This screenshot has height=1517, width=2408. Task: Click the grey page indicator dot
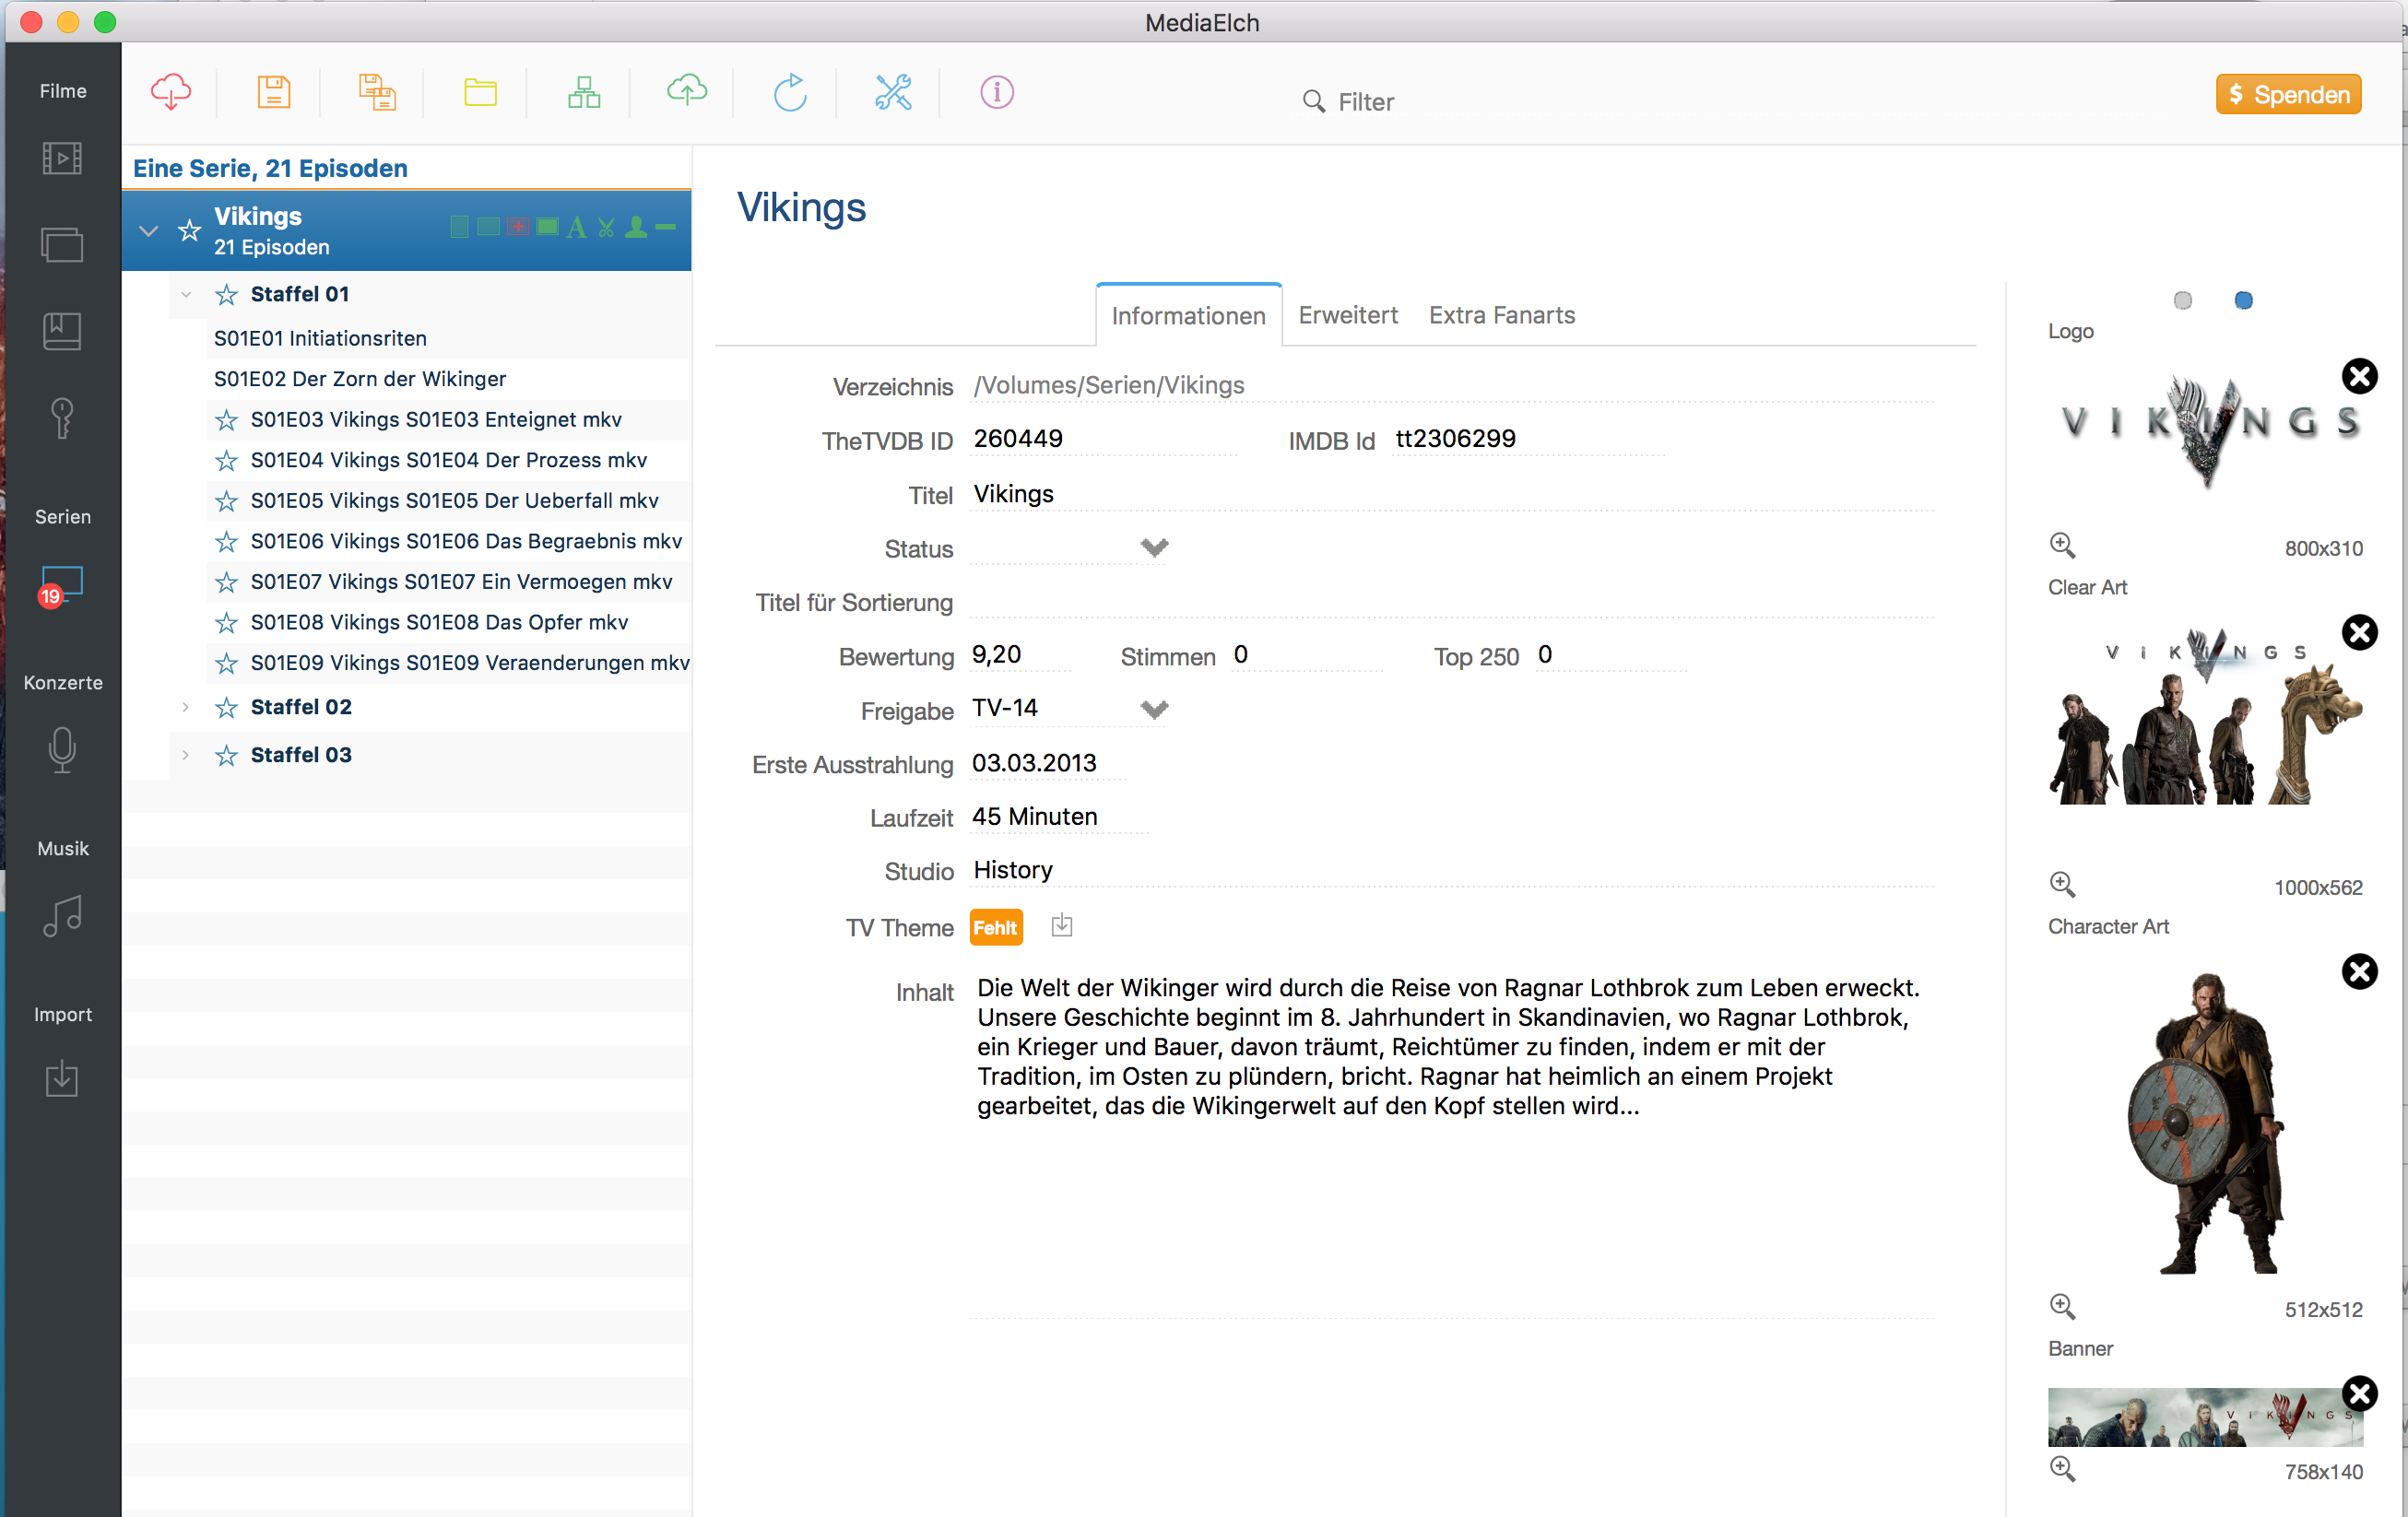coord(2183,300)
